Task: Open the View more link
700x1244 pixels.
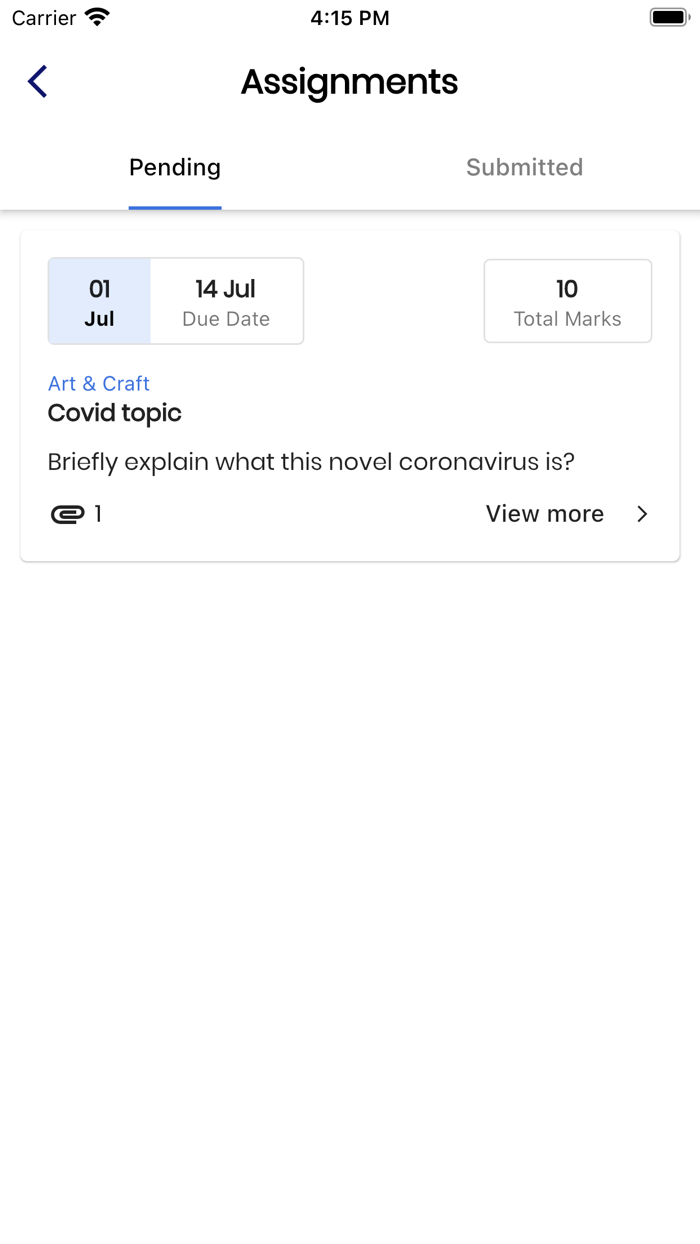Action: click(x=545, y=514)
